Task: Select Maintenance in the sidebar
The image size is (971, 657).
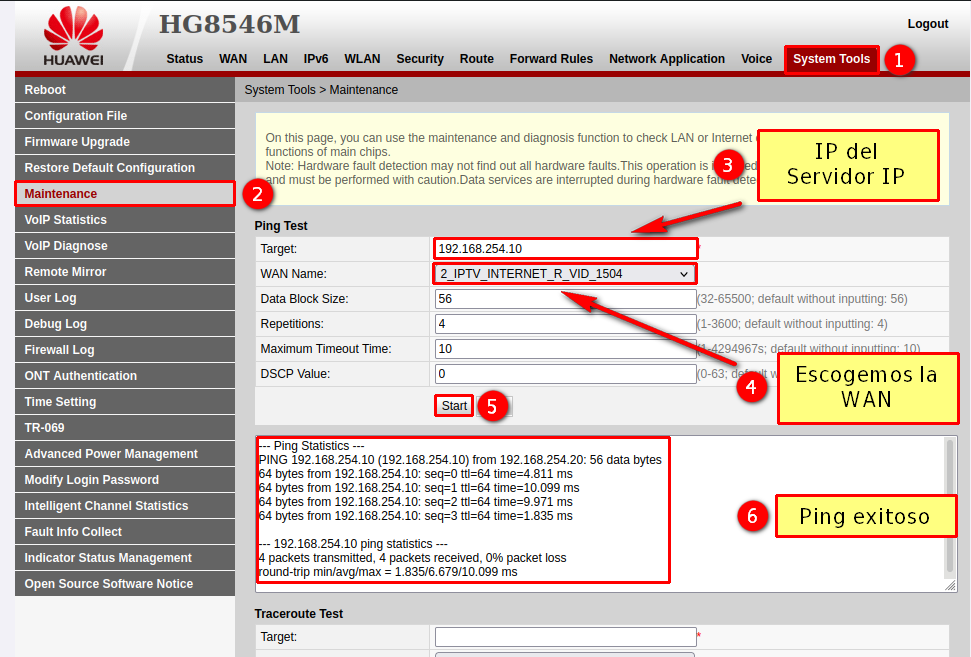Action: [x=61, y=194]
